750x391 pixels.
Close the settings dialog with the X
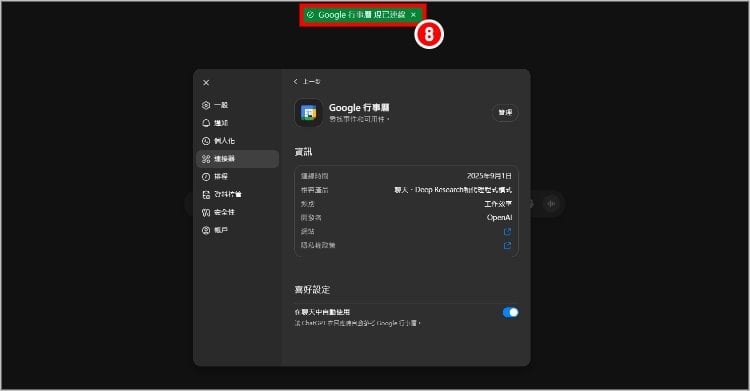(206, 83)
